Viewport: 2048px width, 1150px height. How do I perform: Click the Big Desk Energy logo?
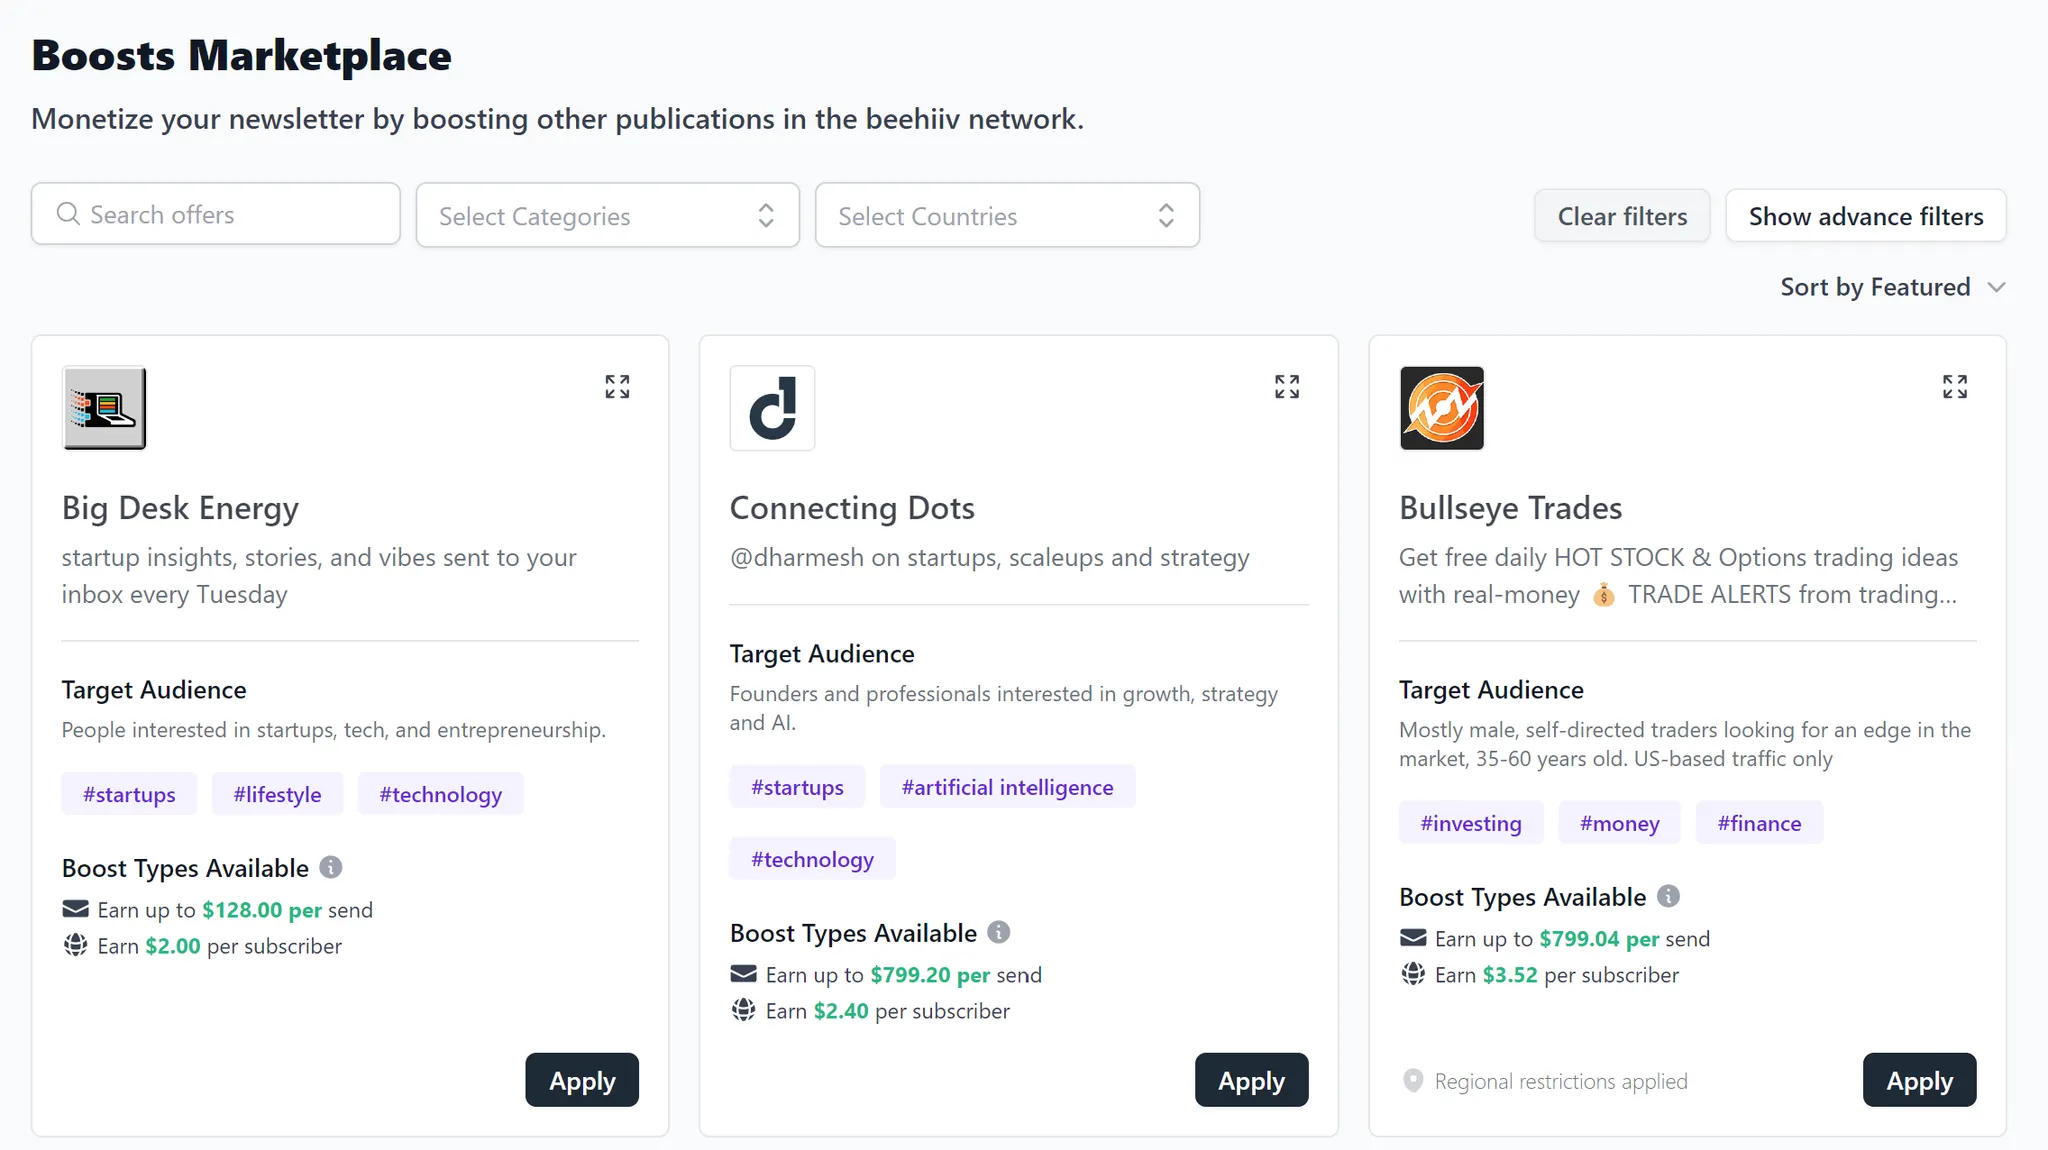[x=105, y=408]
